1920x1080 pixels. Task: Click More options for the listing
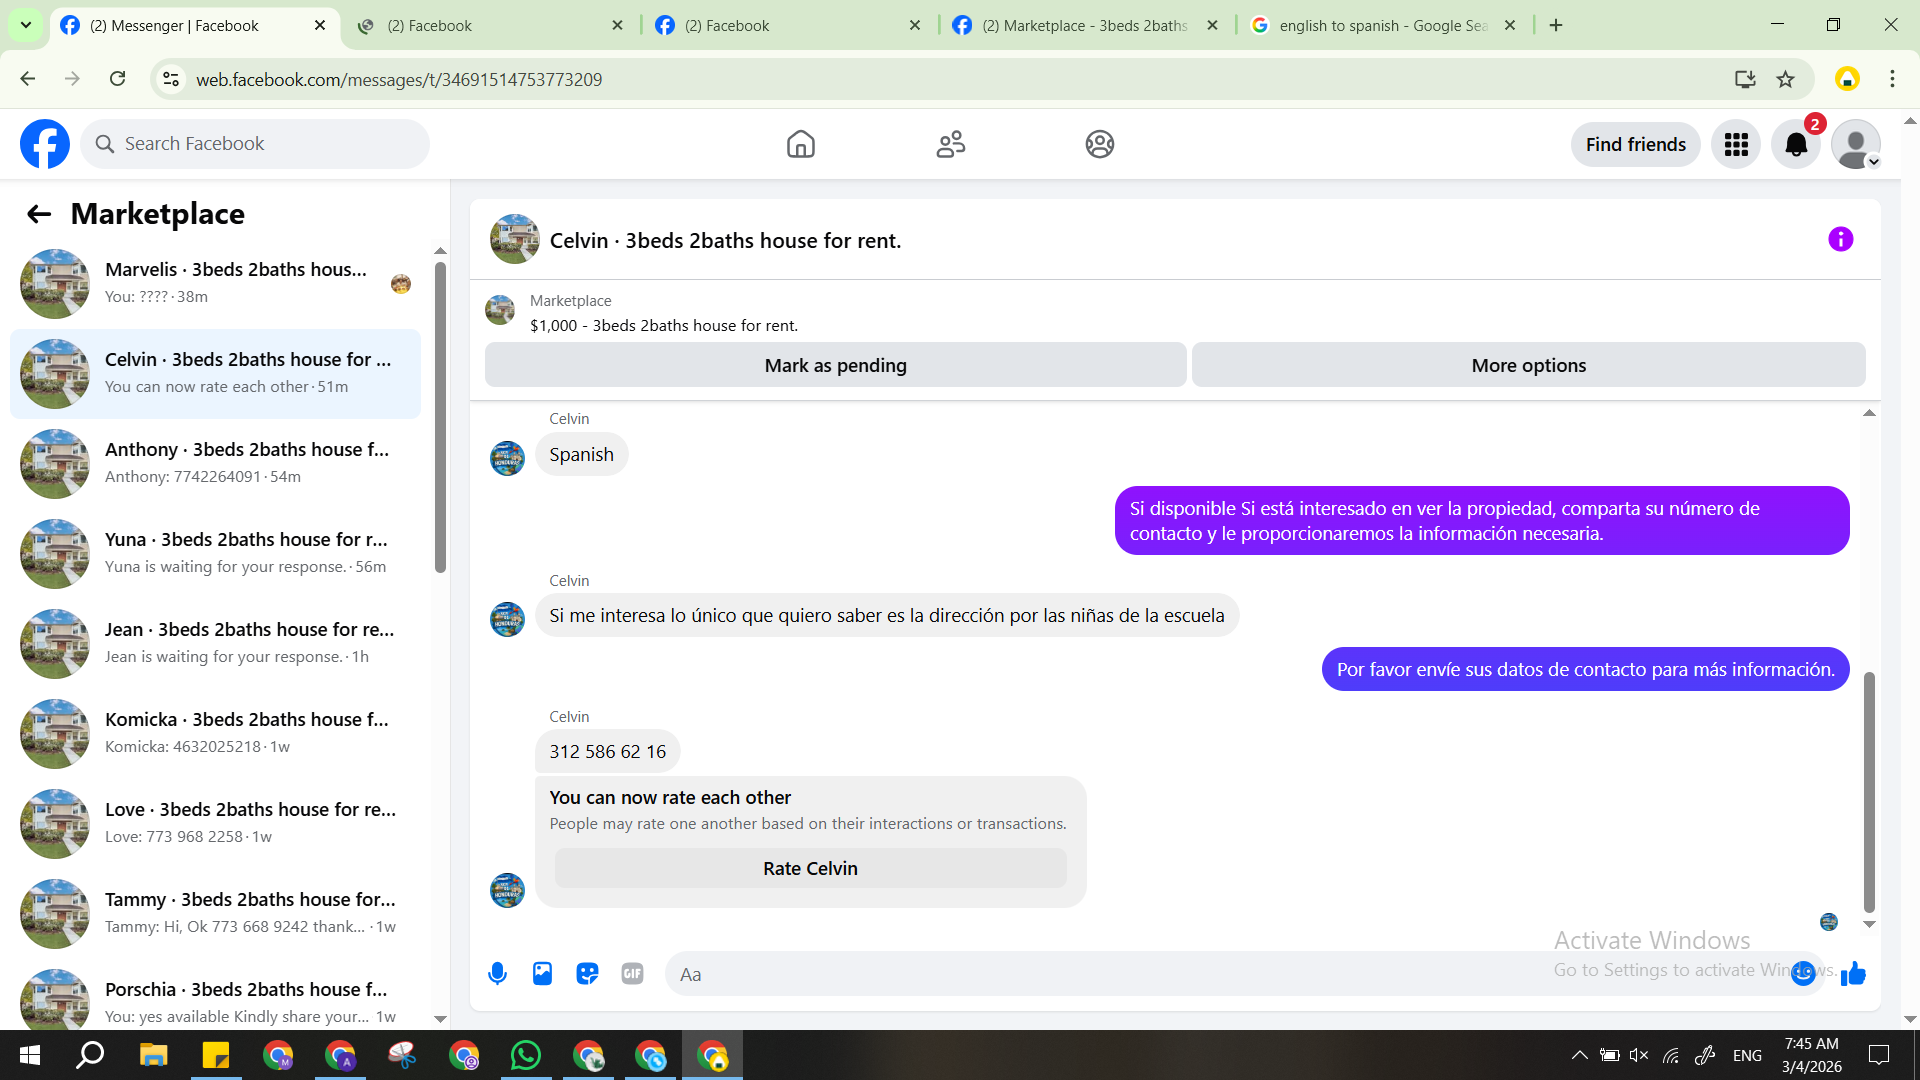coord(1528,365)
